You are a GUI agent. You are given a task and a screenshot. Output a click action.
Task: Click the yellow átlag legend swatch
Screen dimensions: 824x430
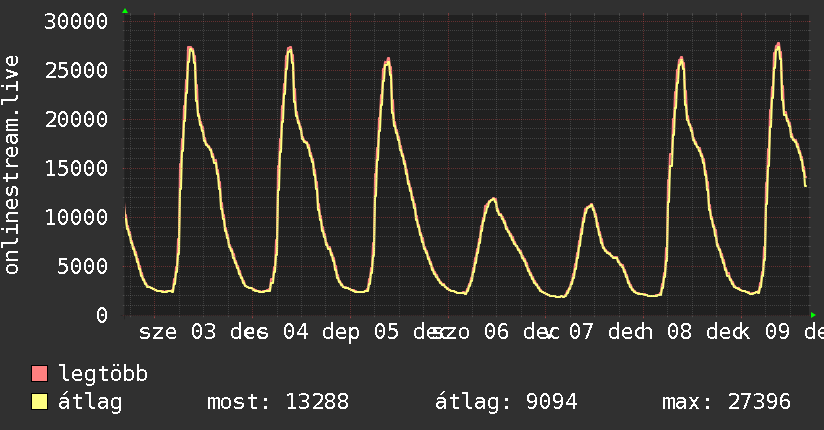tap(39, 402)
